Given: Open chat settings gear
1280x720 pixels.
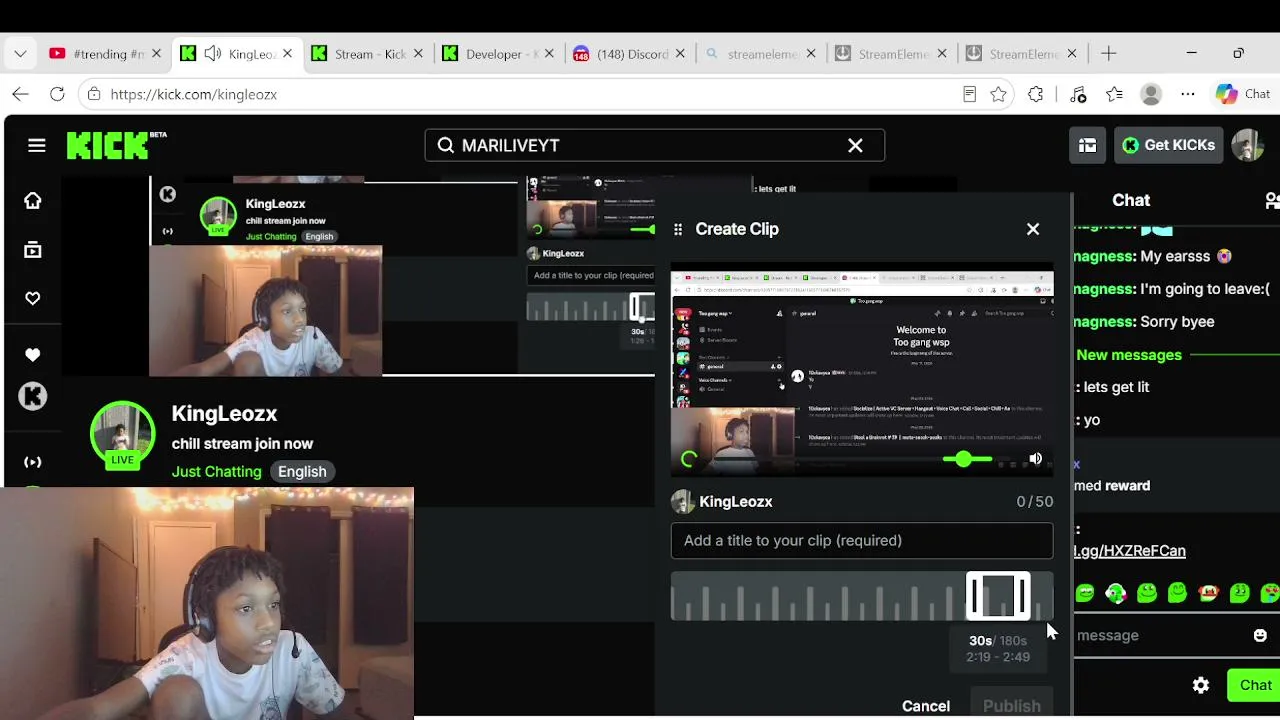Looking at the screenshot, I should (1201, 685).
